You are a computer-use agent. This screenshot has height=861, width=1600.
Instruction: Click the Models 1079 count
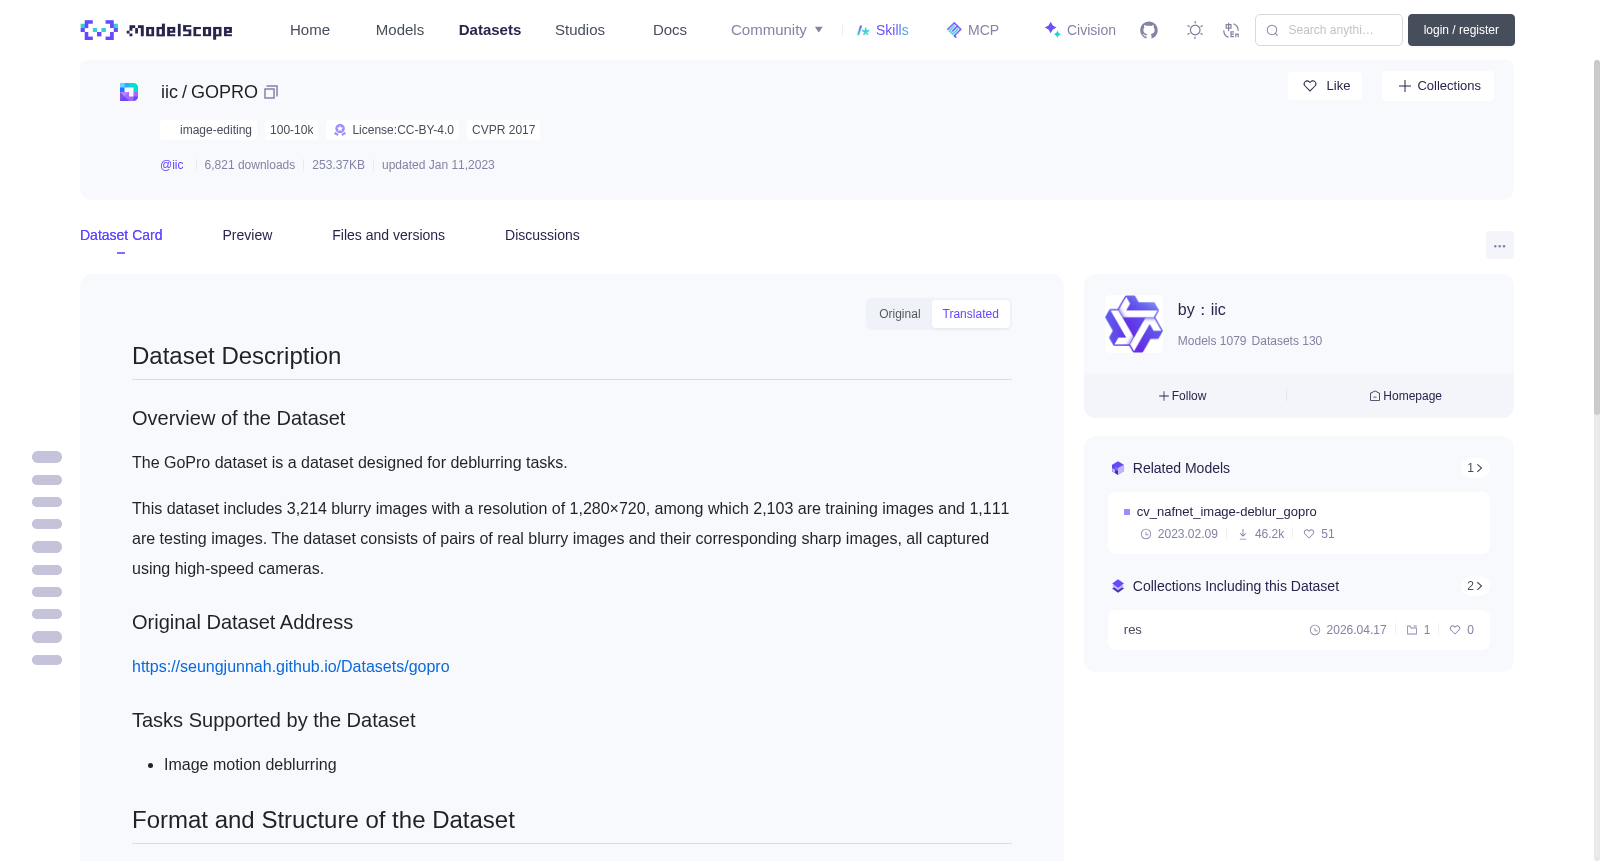[1212, 341]
